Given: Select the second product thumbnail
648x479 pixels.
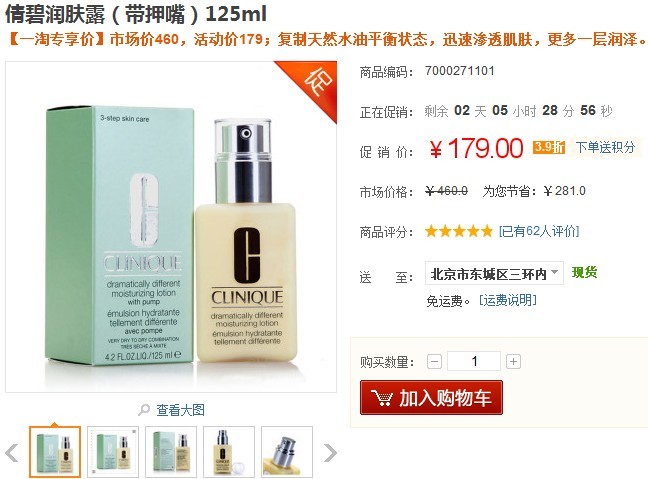Looking at the screenshot, I should (113, 452).
